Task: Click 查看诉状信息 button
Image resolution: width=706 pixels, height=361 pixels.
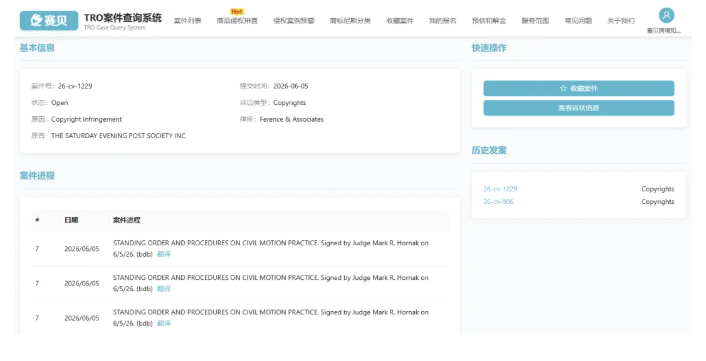Action: 579,108
